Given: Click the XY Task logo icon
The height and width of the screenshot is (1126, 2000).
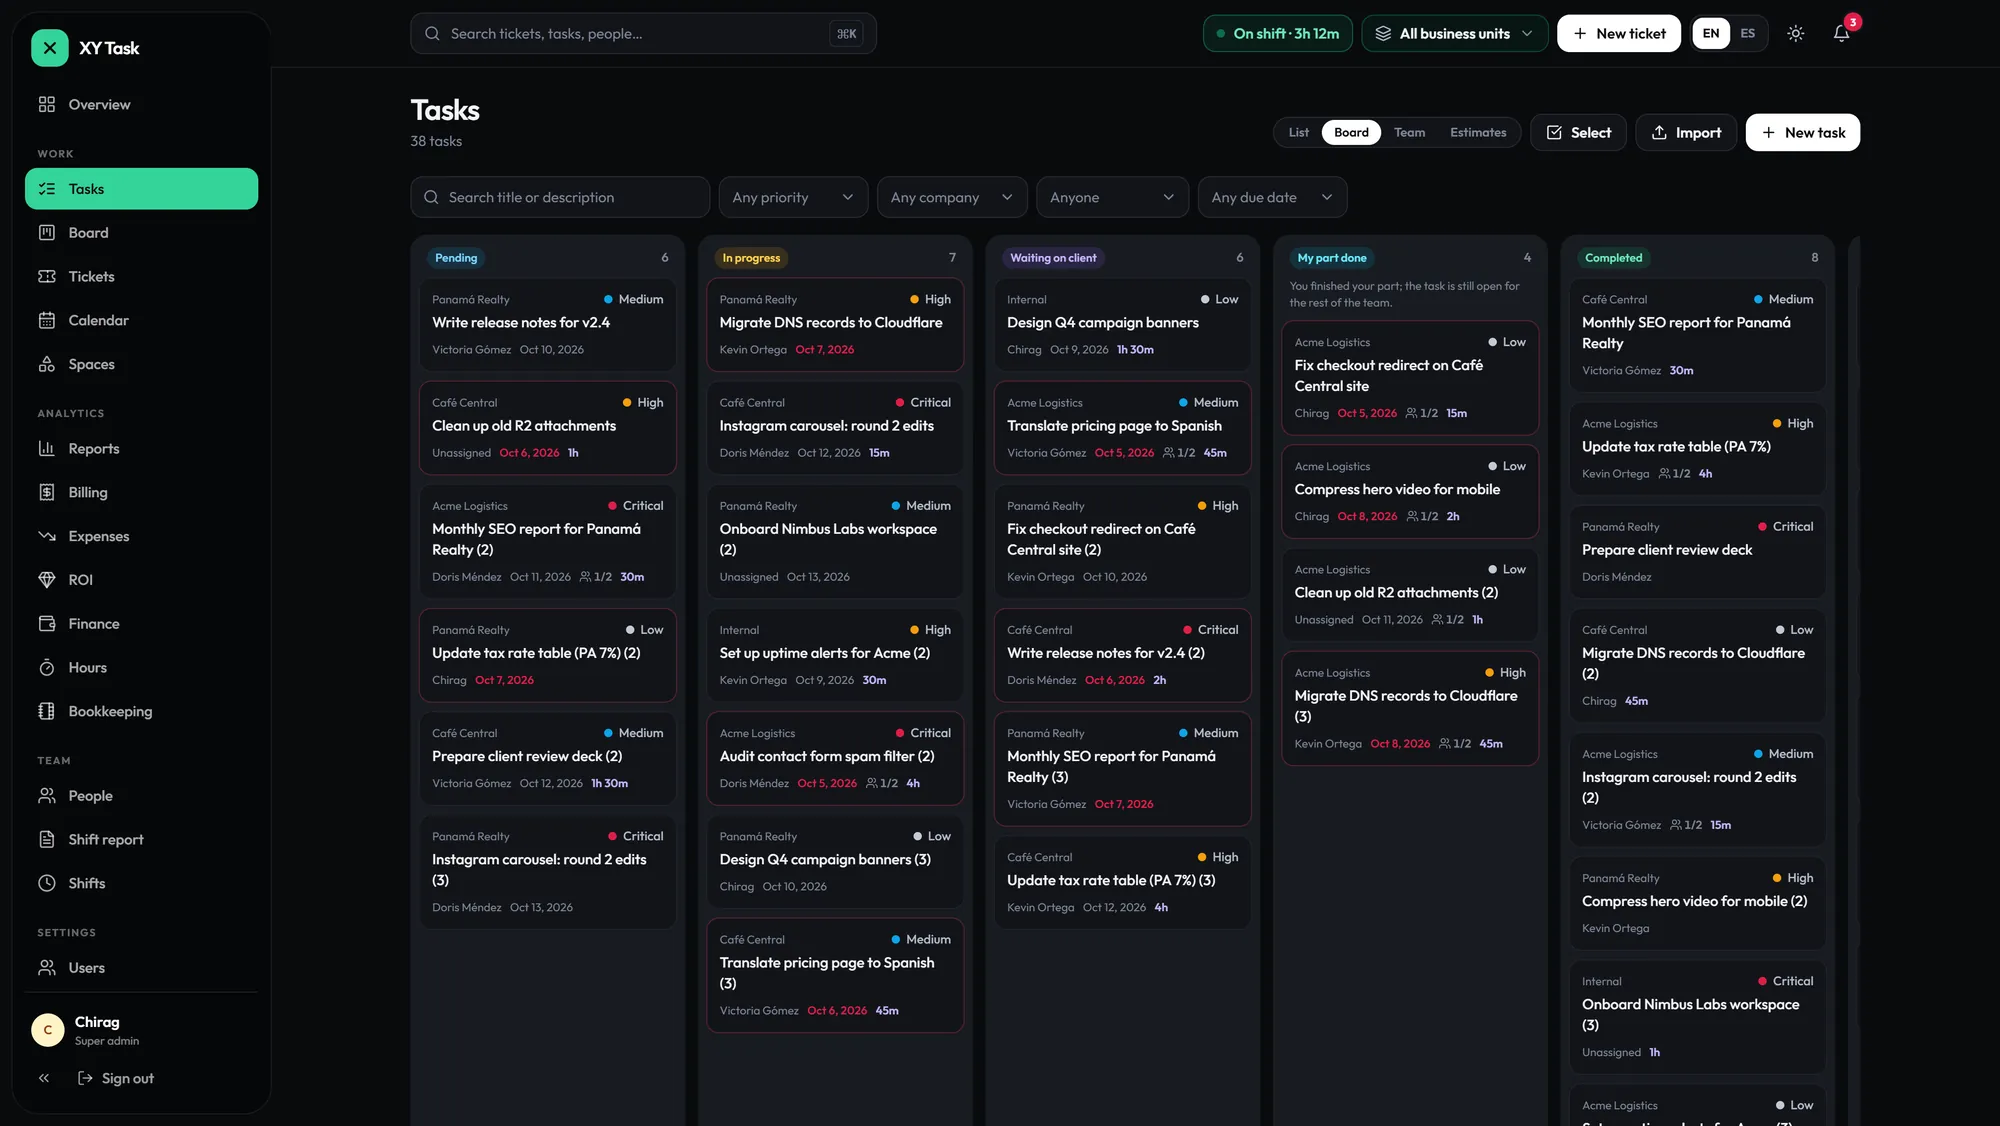Looking at the screenshot, I should click(50, 48).
